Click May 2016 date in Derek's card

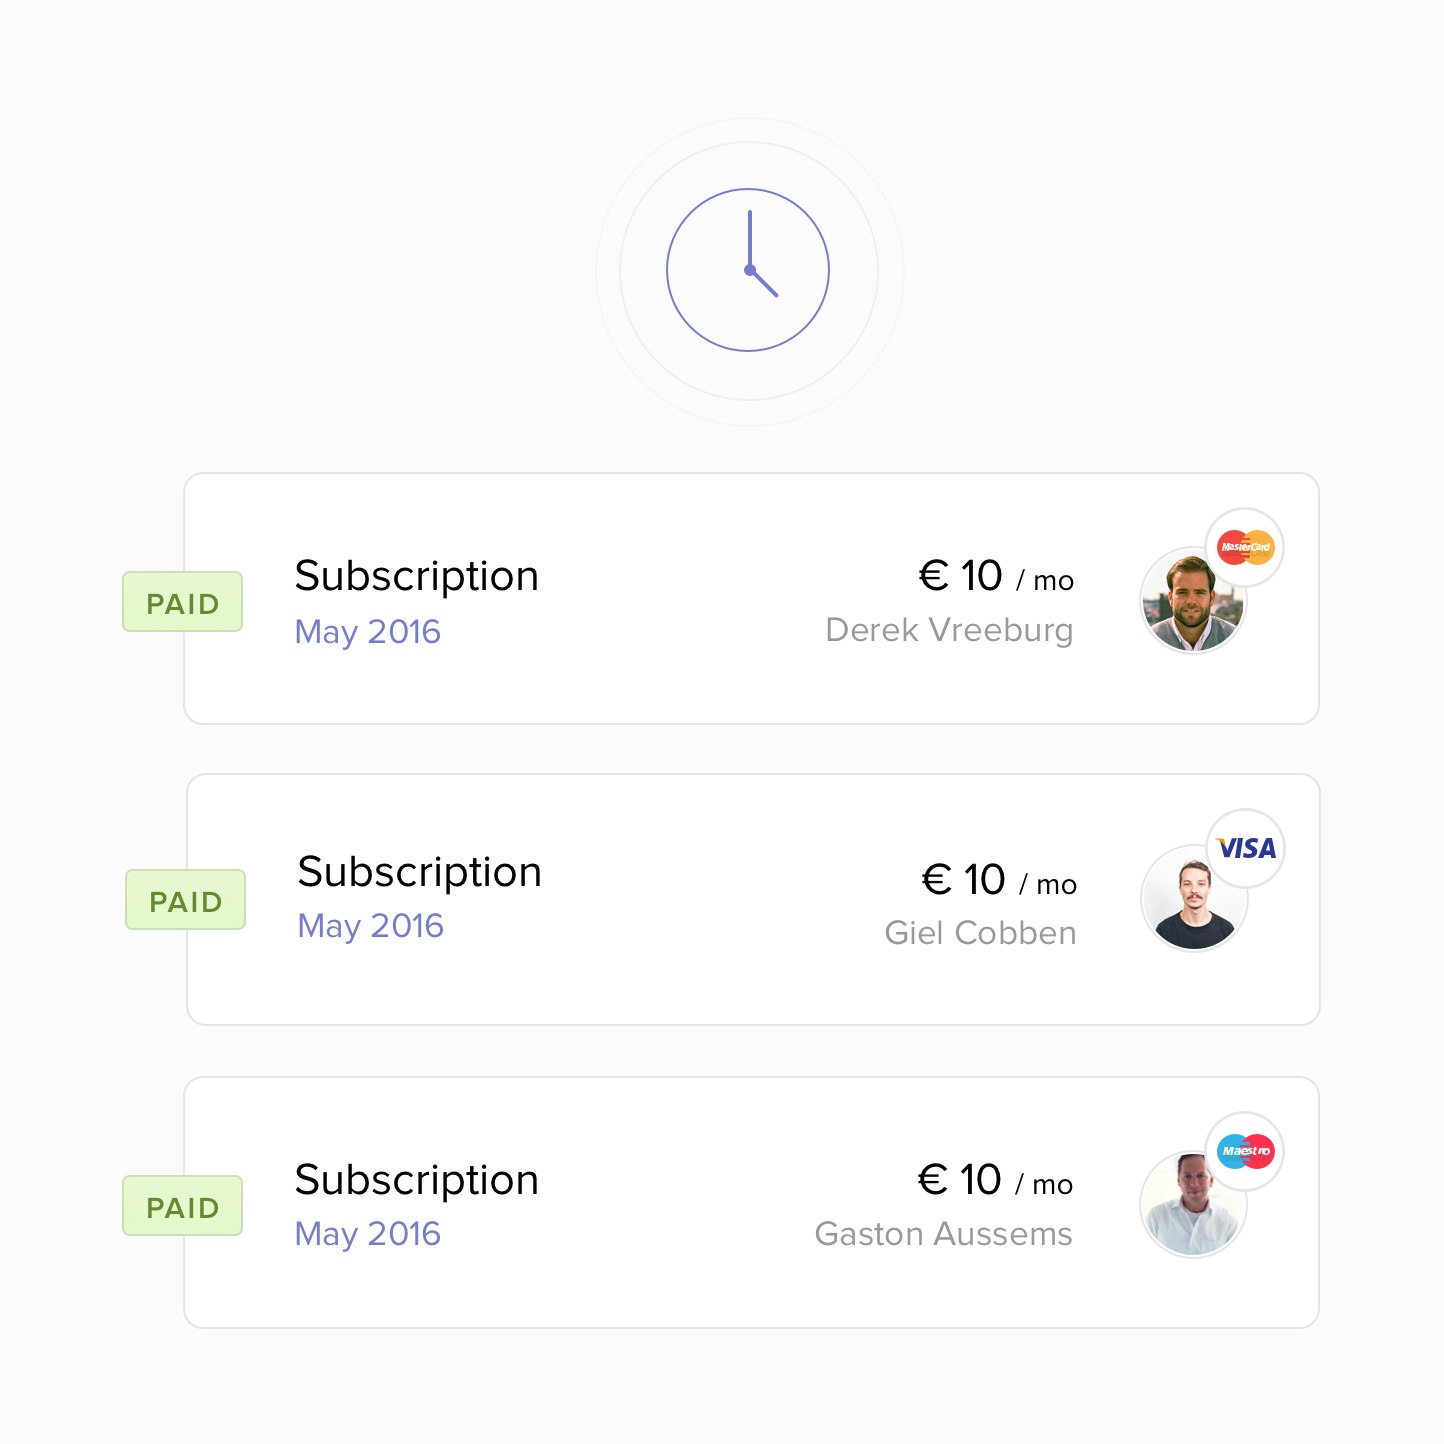[367, 632]
